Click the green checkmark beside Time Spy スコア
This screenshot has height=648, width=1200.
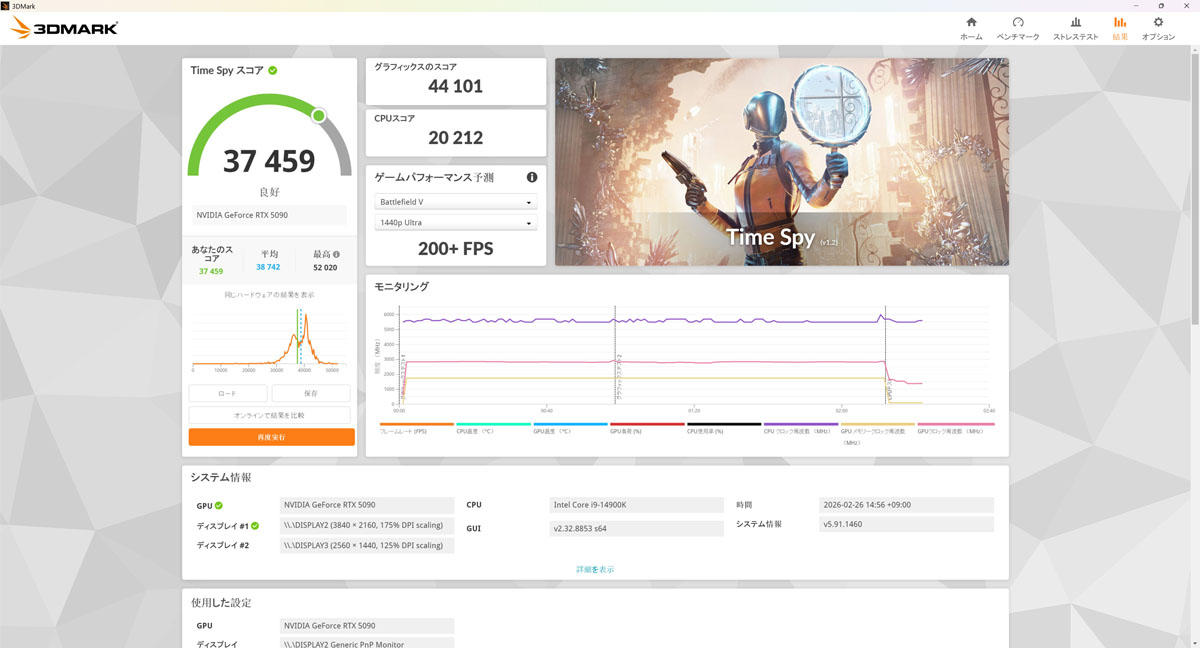[273, 70]
